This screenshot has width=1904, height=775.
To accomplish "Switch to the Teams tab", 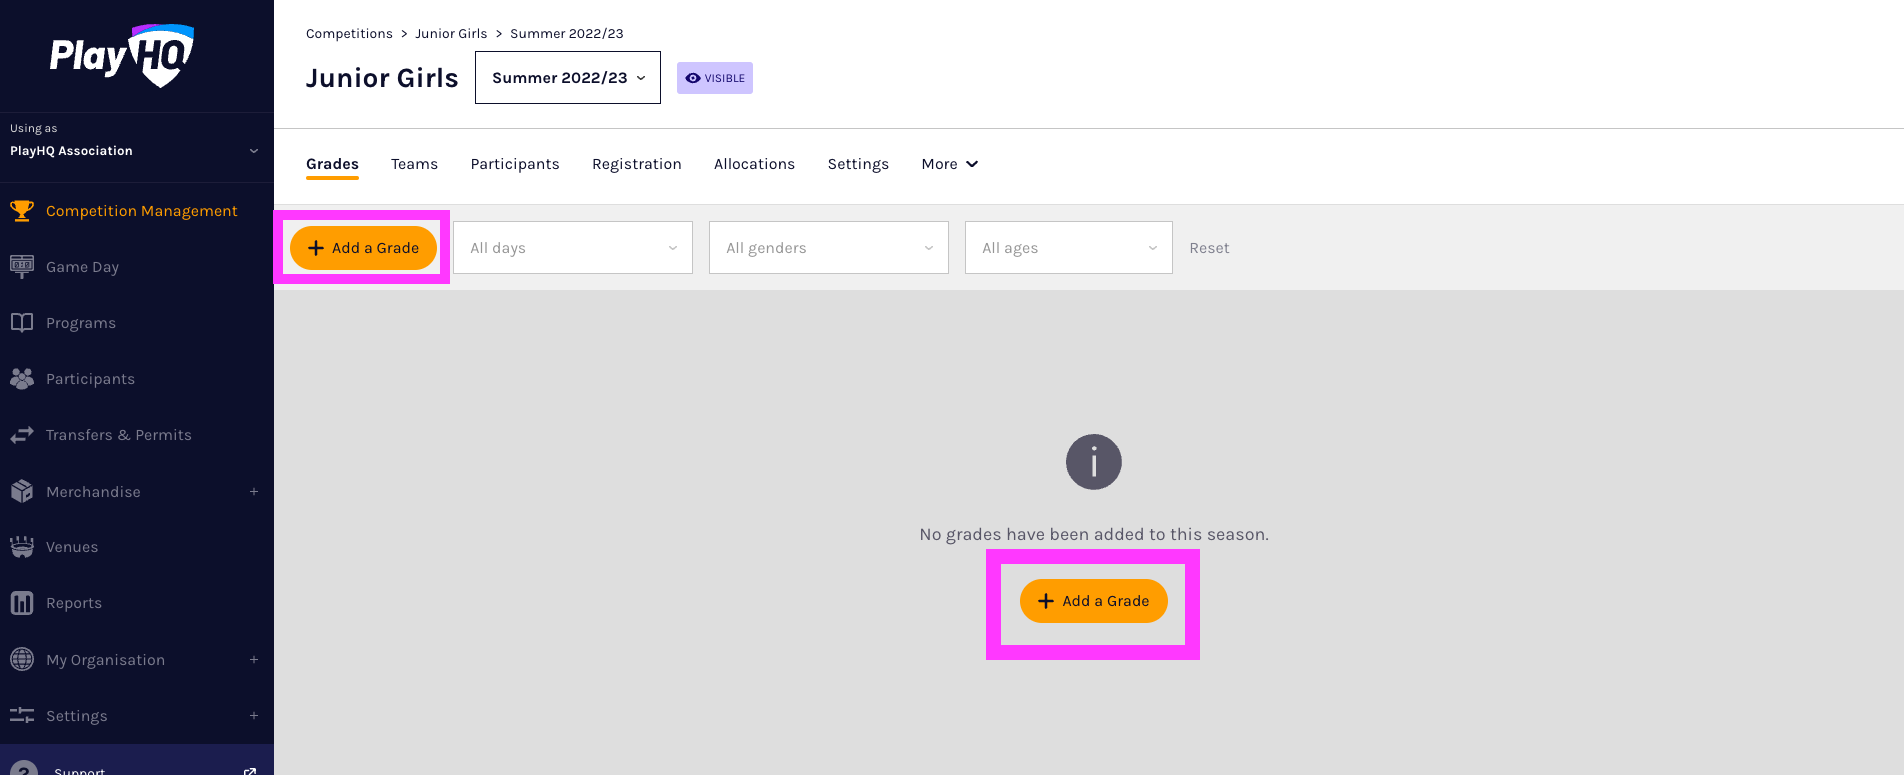I will tap(414, 164).
